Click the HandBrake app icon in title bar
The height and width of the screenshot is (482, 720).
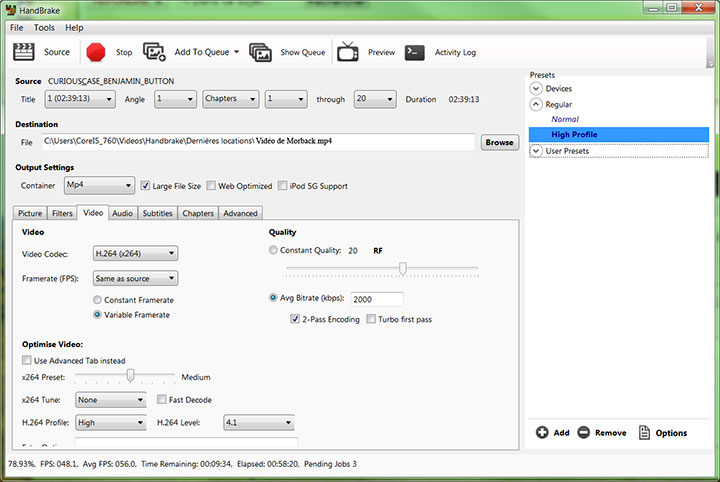point(11,10)
